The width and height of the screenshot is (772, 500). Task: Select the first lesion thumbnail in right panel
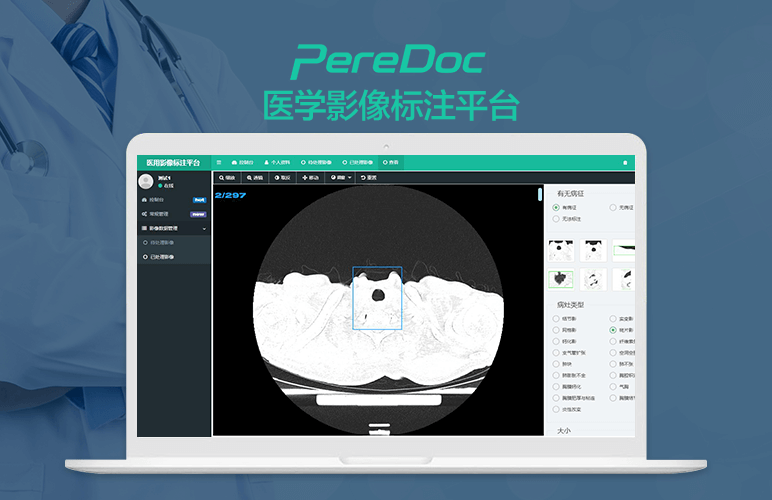click(x=560, y=250)
